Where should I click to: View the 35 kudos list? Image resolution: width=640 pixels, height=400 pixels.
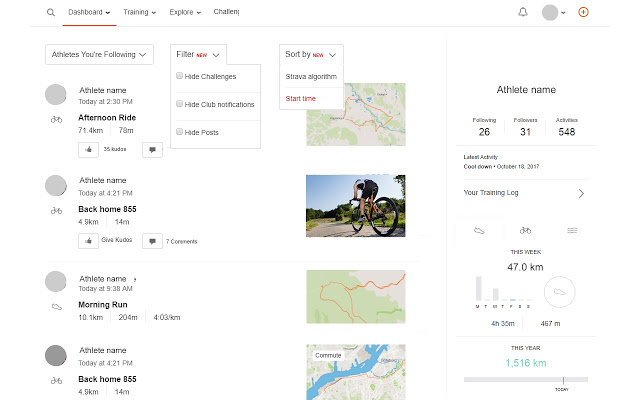tap(115, 149)
